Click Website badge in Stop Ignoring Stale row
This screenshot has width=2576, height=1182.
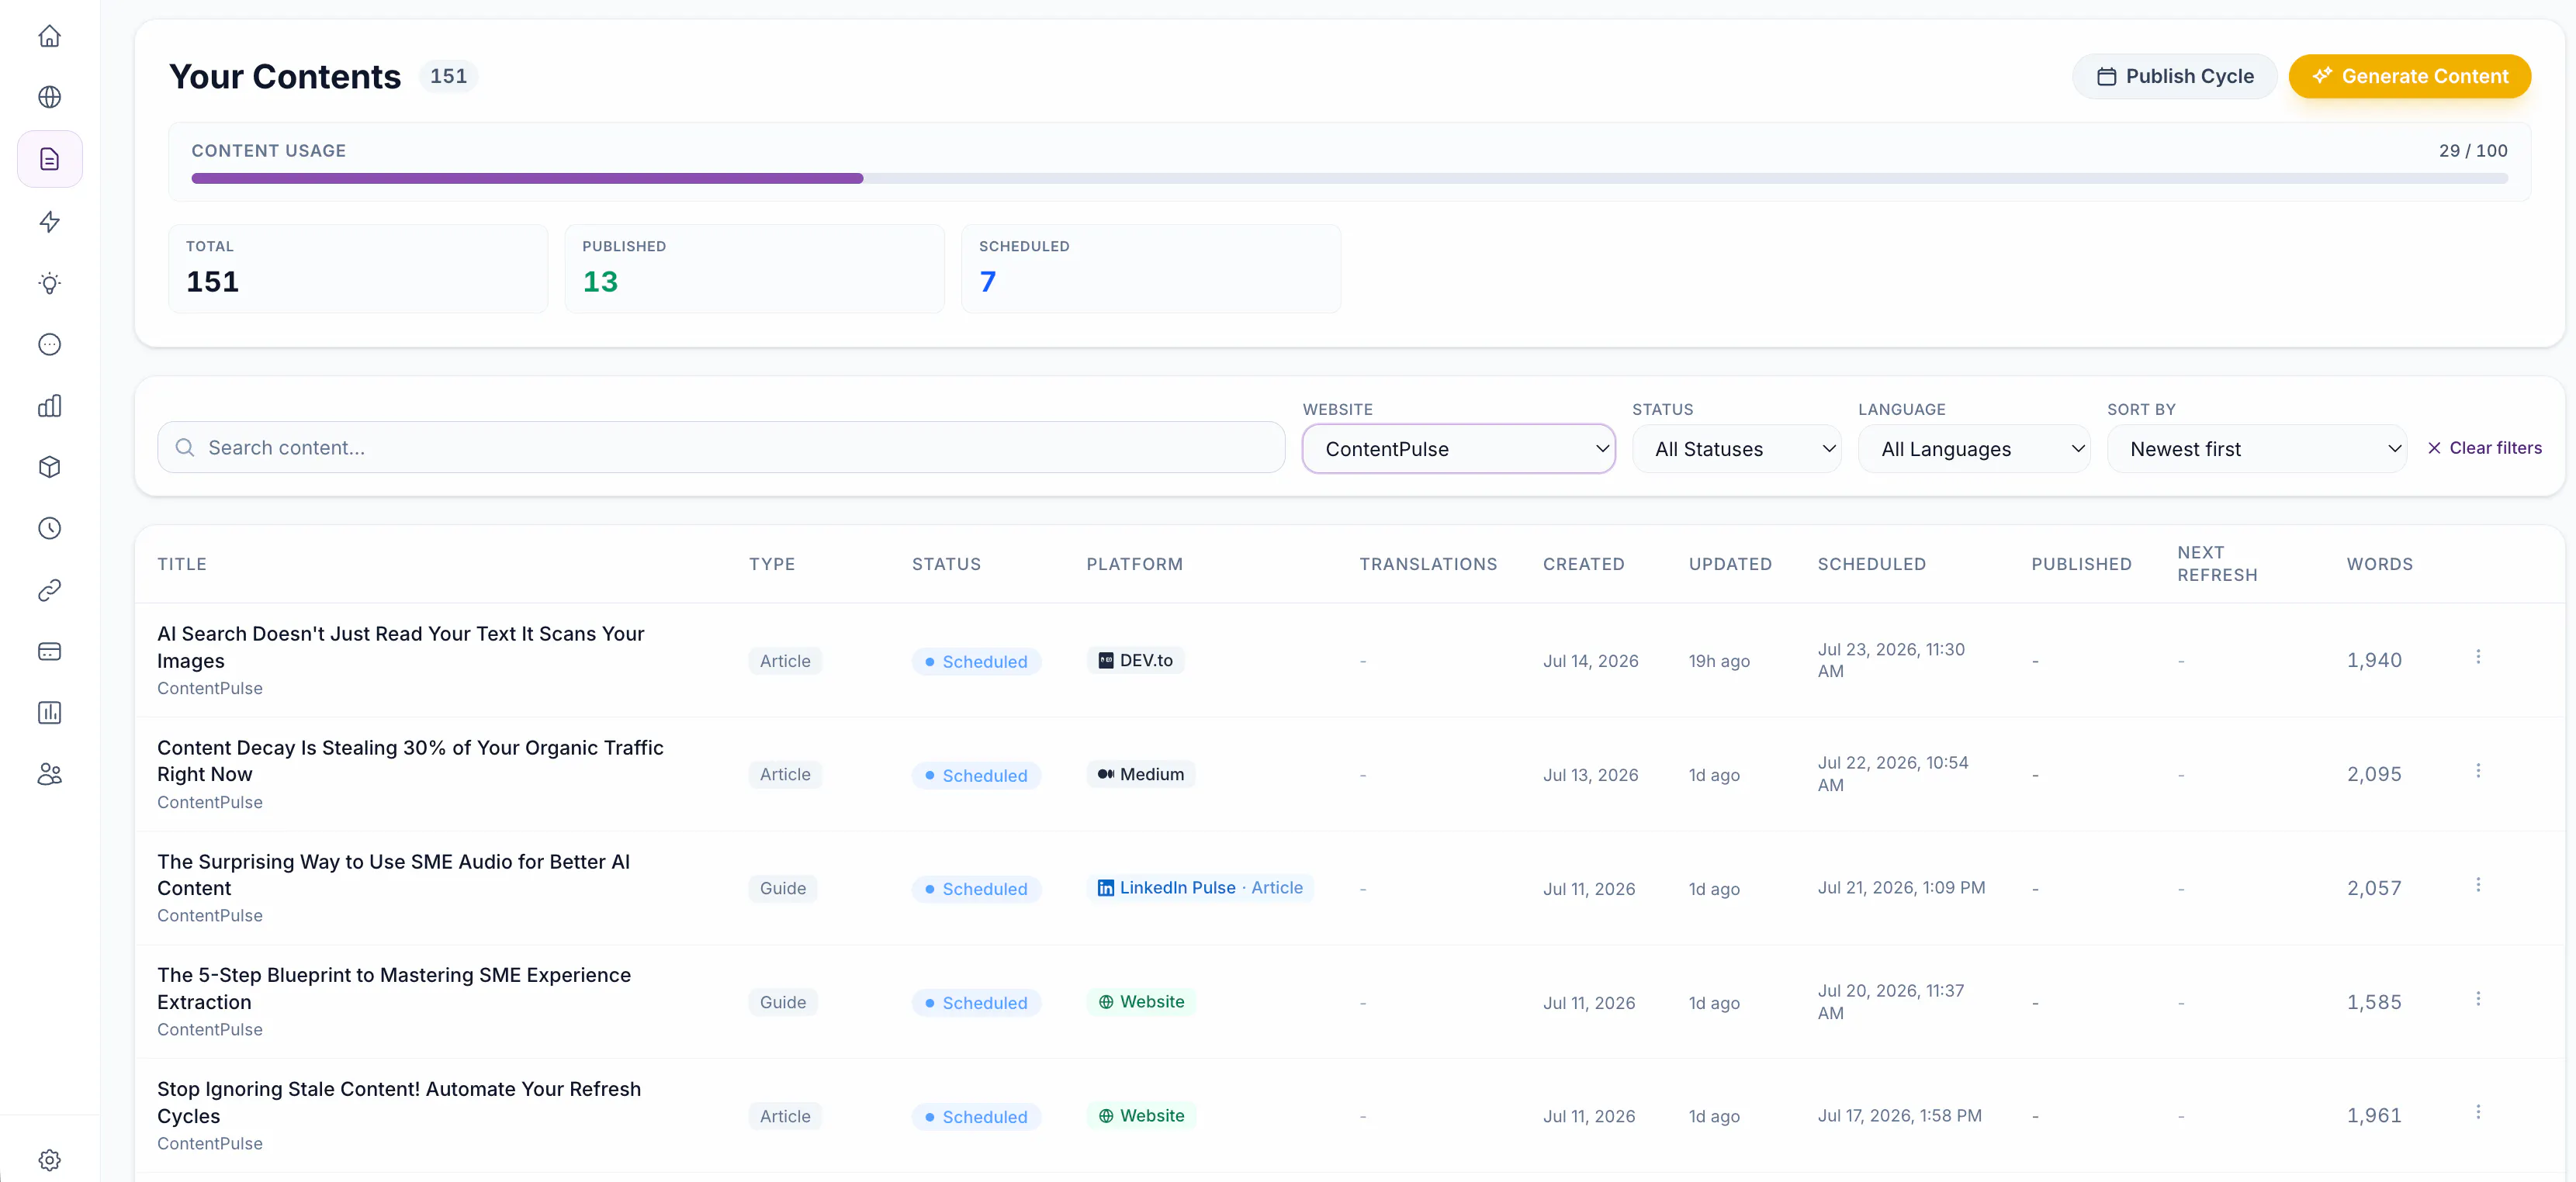pyautogui.click(x=1141, y=1116)
